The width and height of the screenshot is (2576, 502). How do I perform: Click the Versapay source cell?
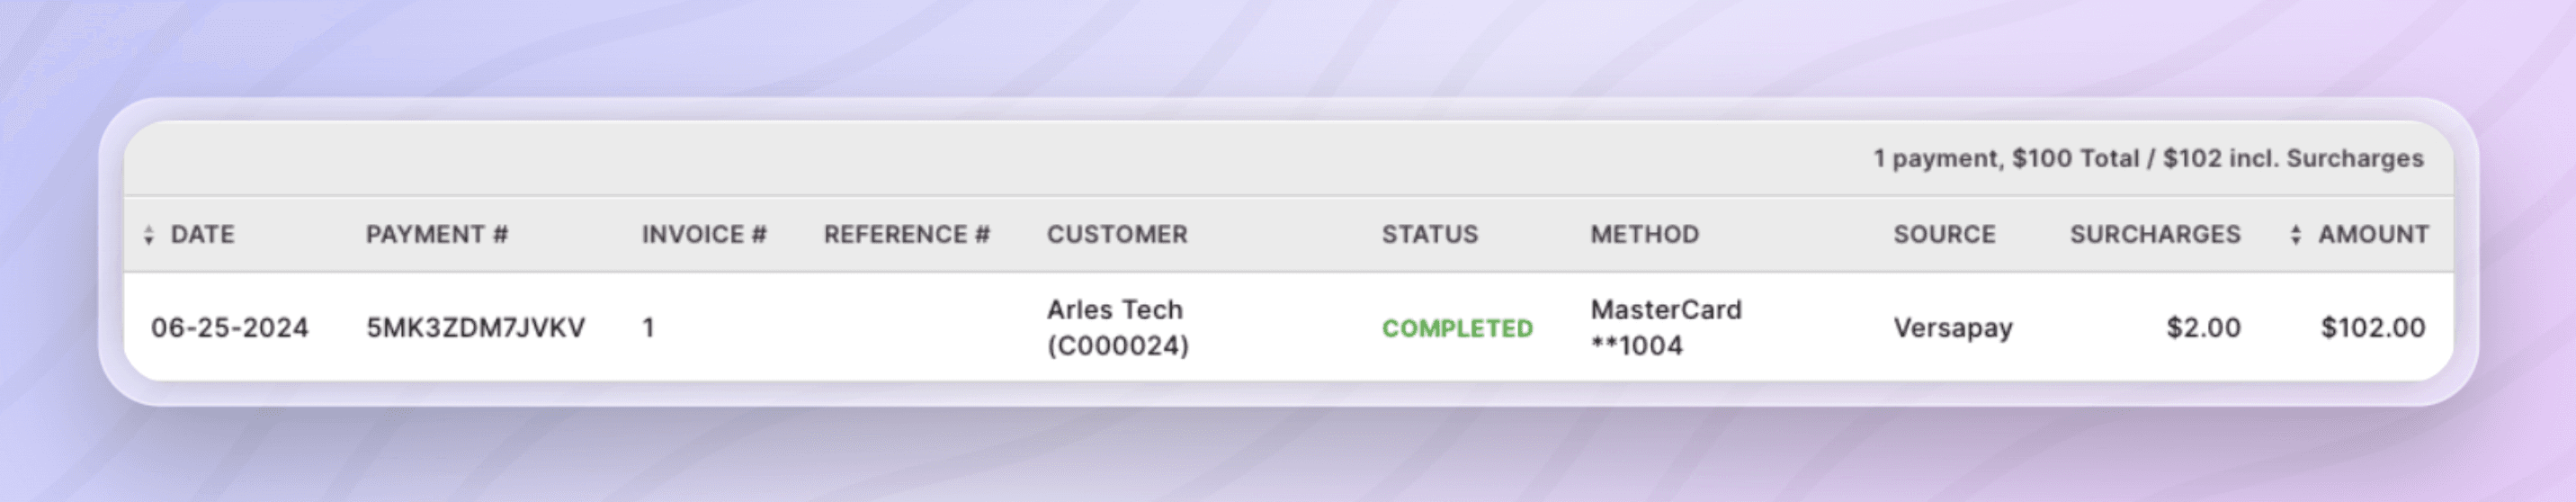(1952, 328)
